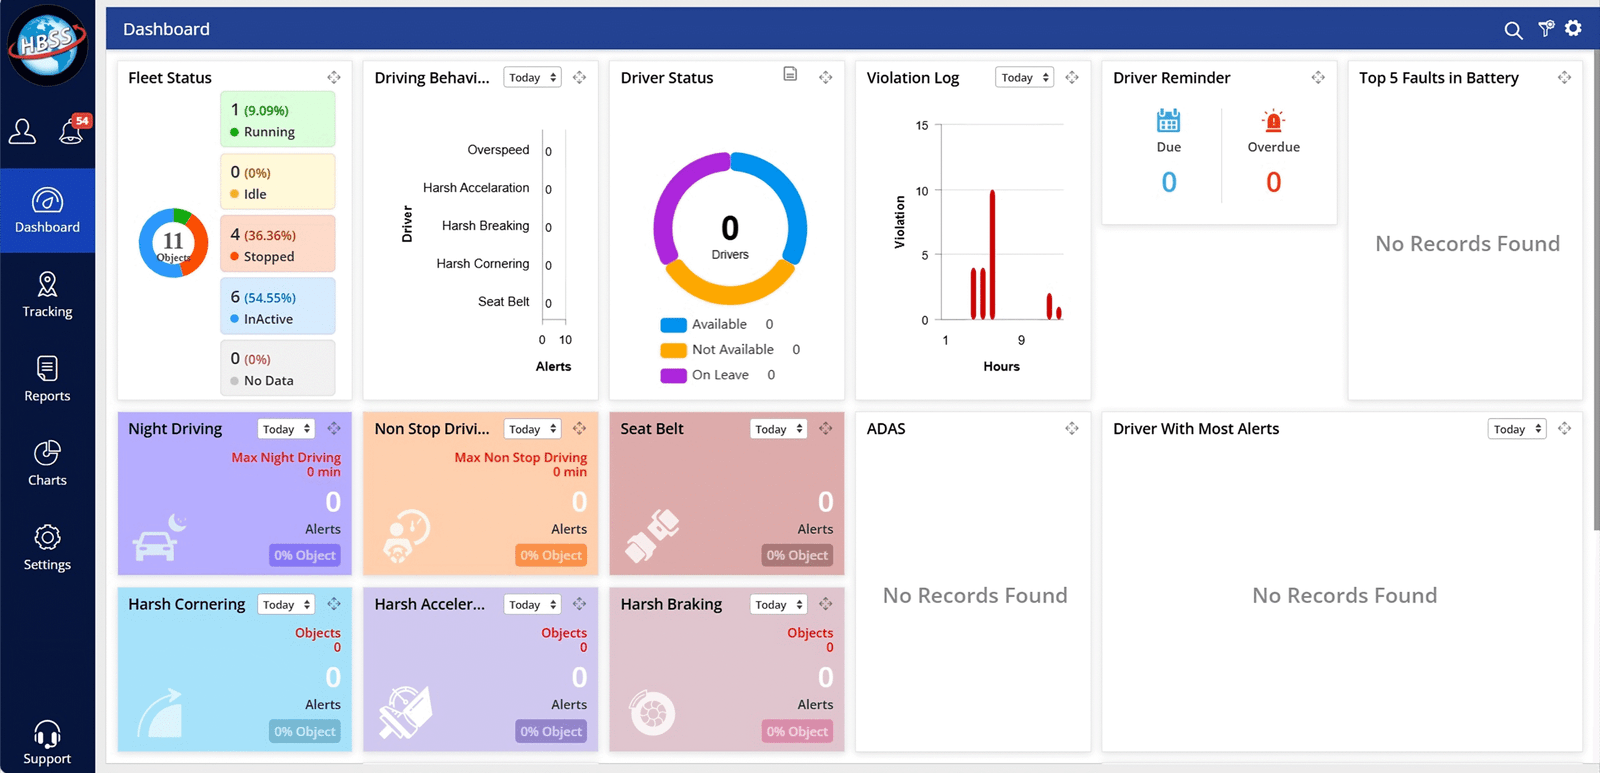Toggle the On Leave legend entry
The image size is (1600, 773).
click(705, 375)
